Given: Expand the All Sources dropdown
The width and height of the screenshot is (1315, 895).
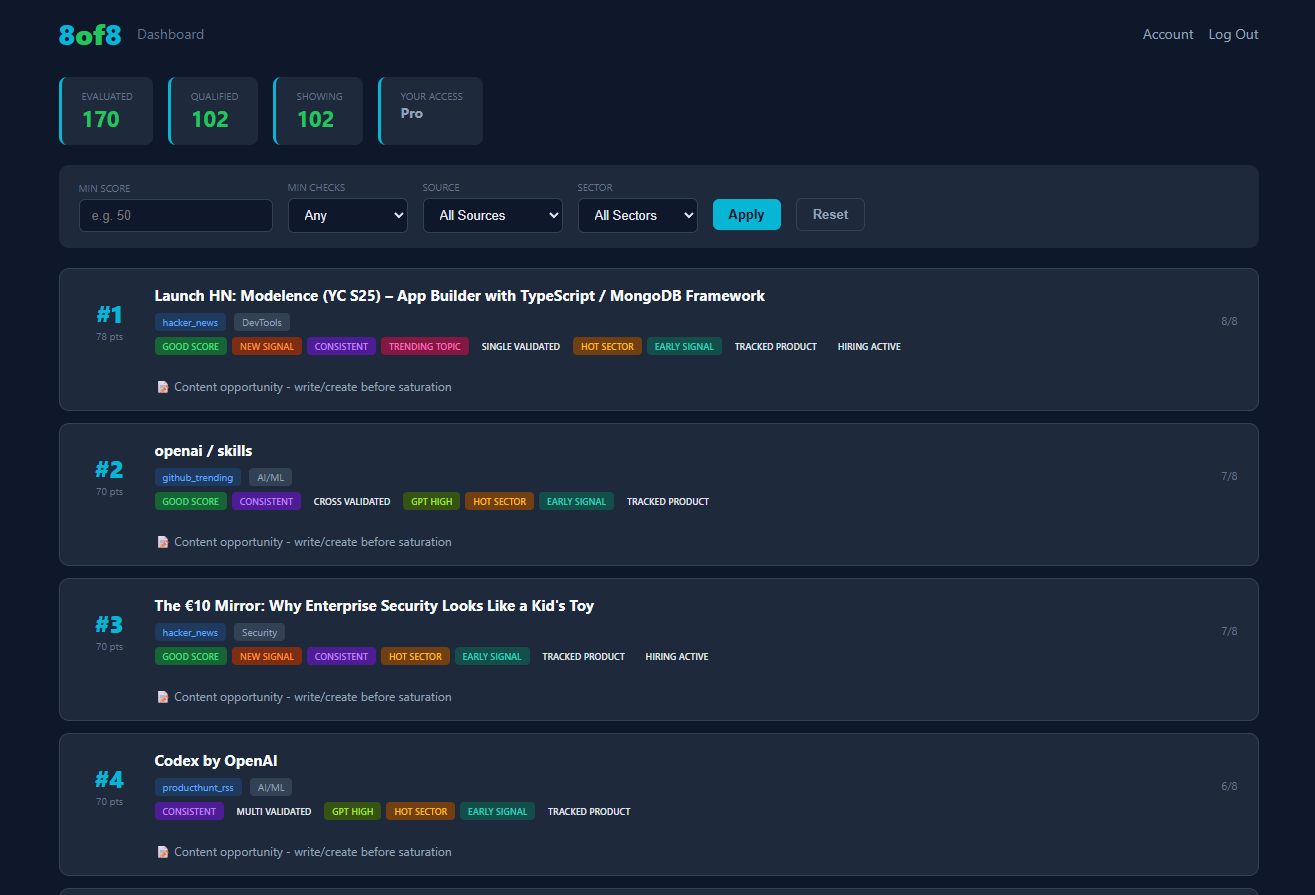Looking at the screenshot, I should [492, 215].
